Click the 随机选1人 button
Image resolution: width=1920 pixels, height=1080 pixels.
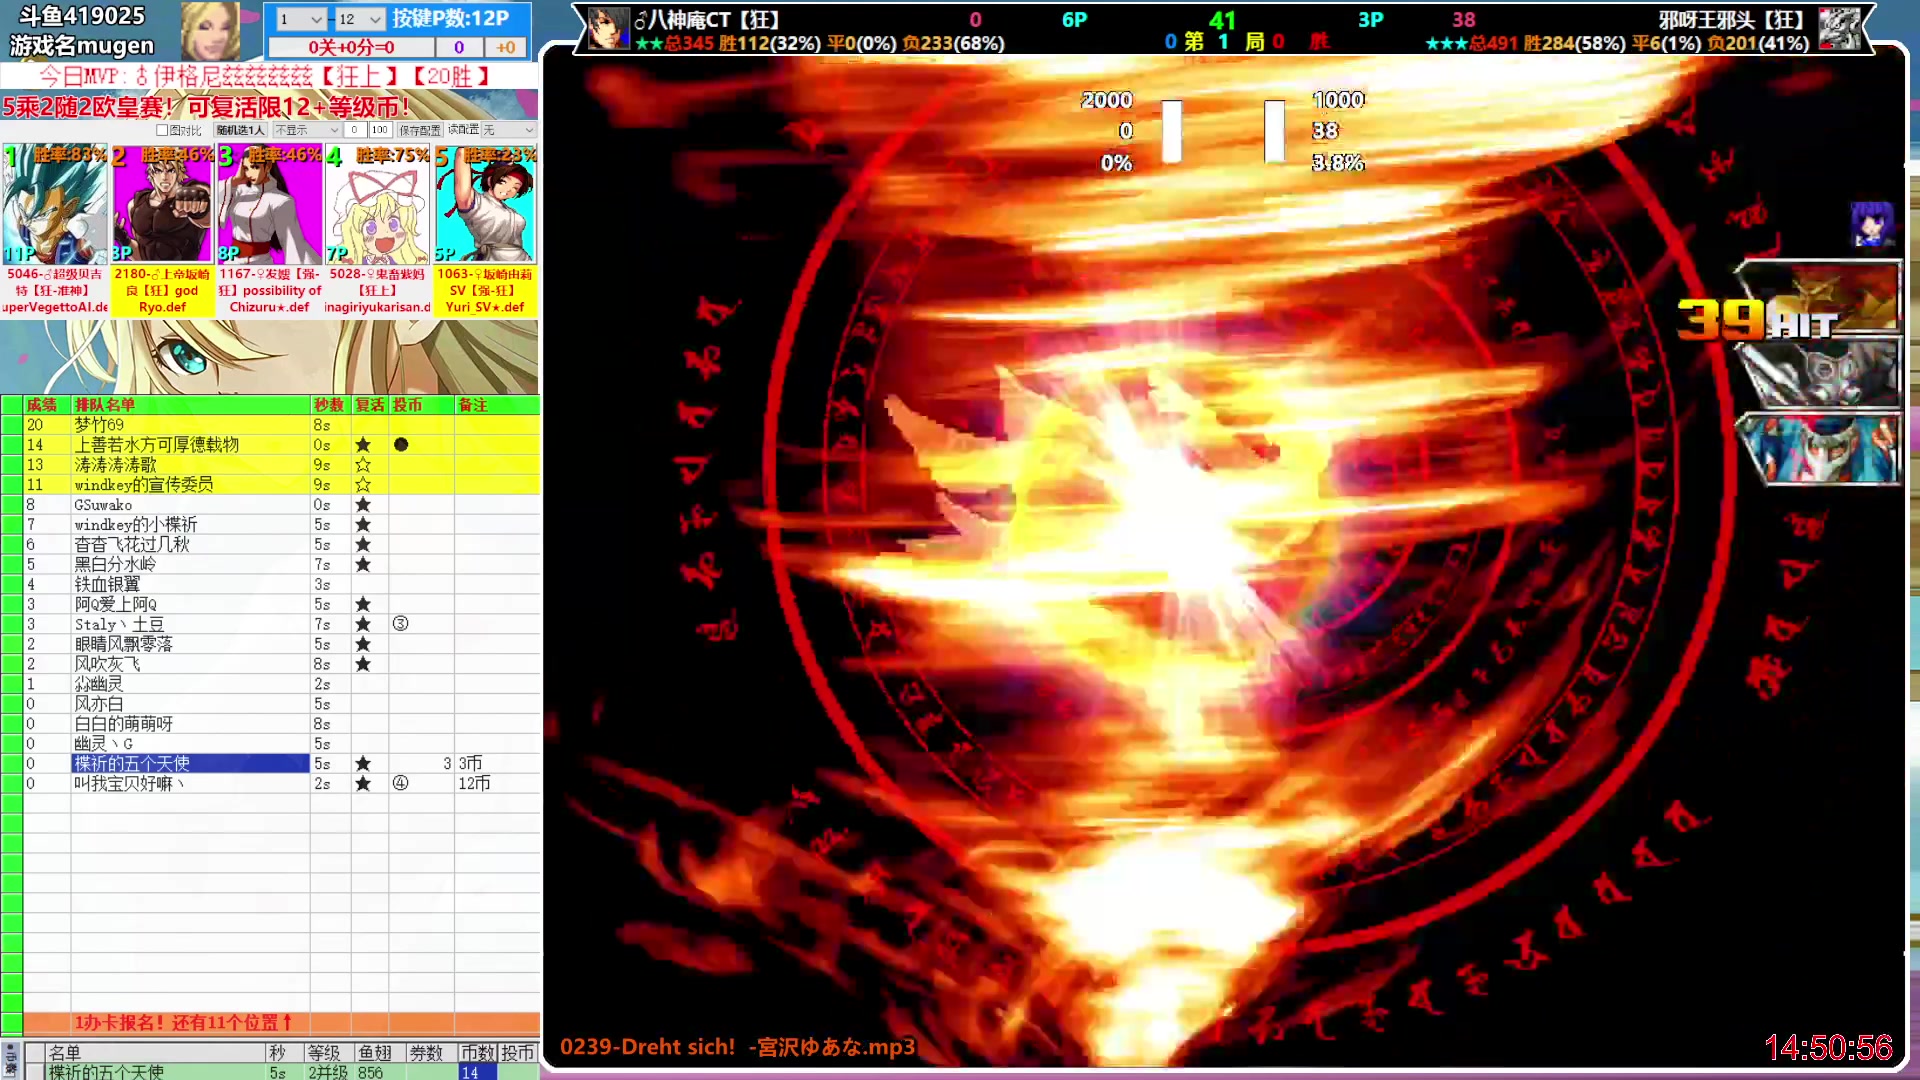(241, 130)
